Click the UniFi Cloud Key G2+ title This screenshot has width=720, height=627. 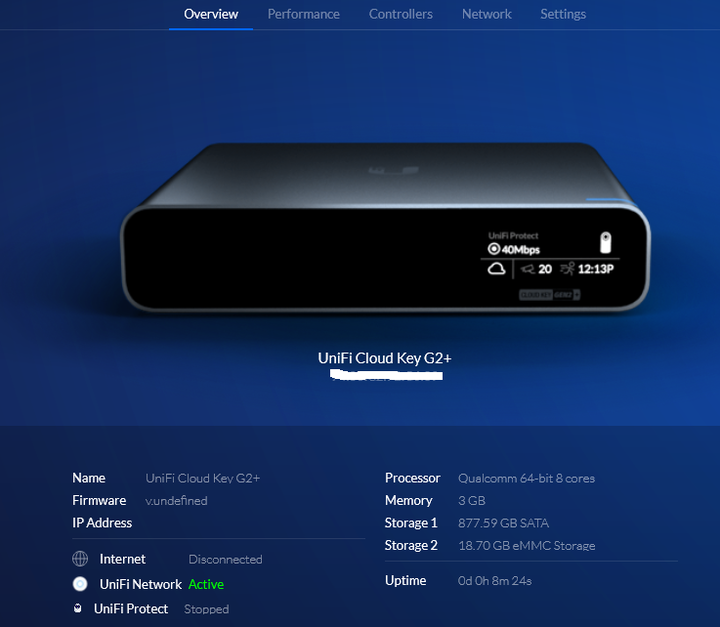point(385,358)
